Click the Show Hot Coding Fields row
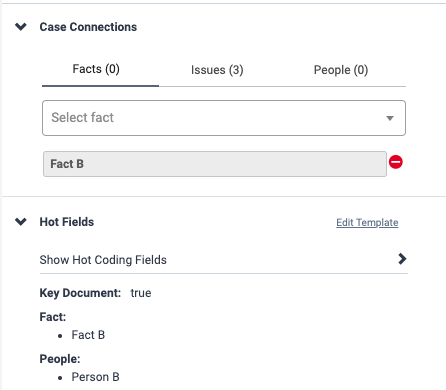 [x=223, y=260]
